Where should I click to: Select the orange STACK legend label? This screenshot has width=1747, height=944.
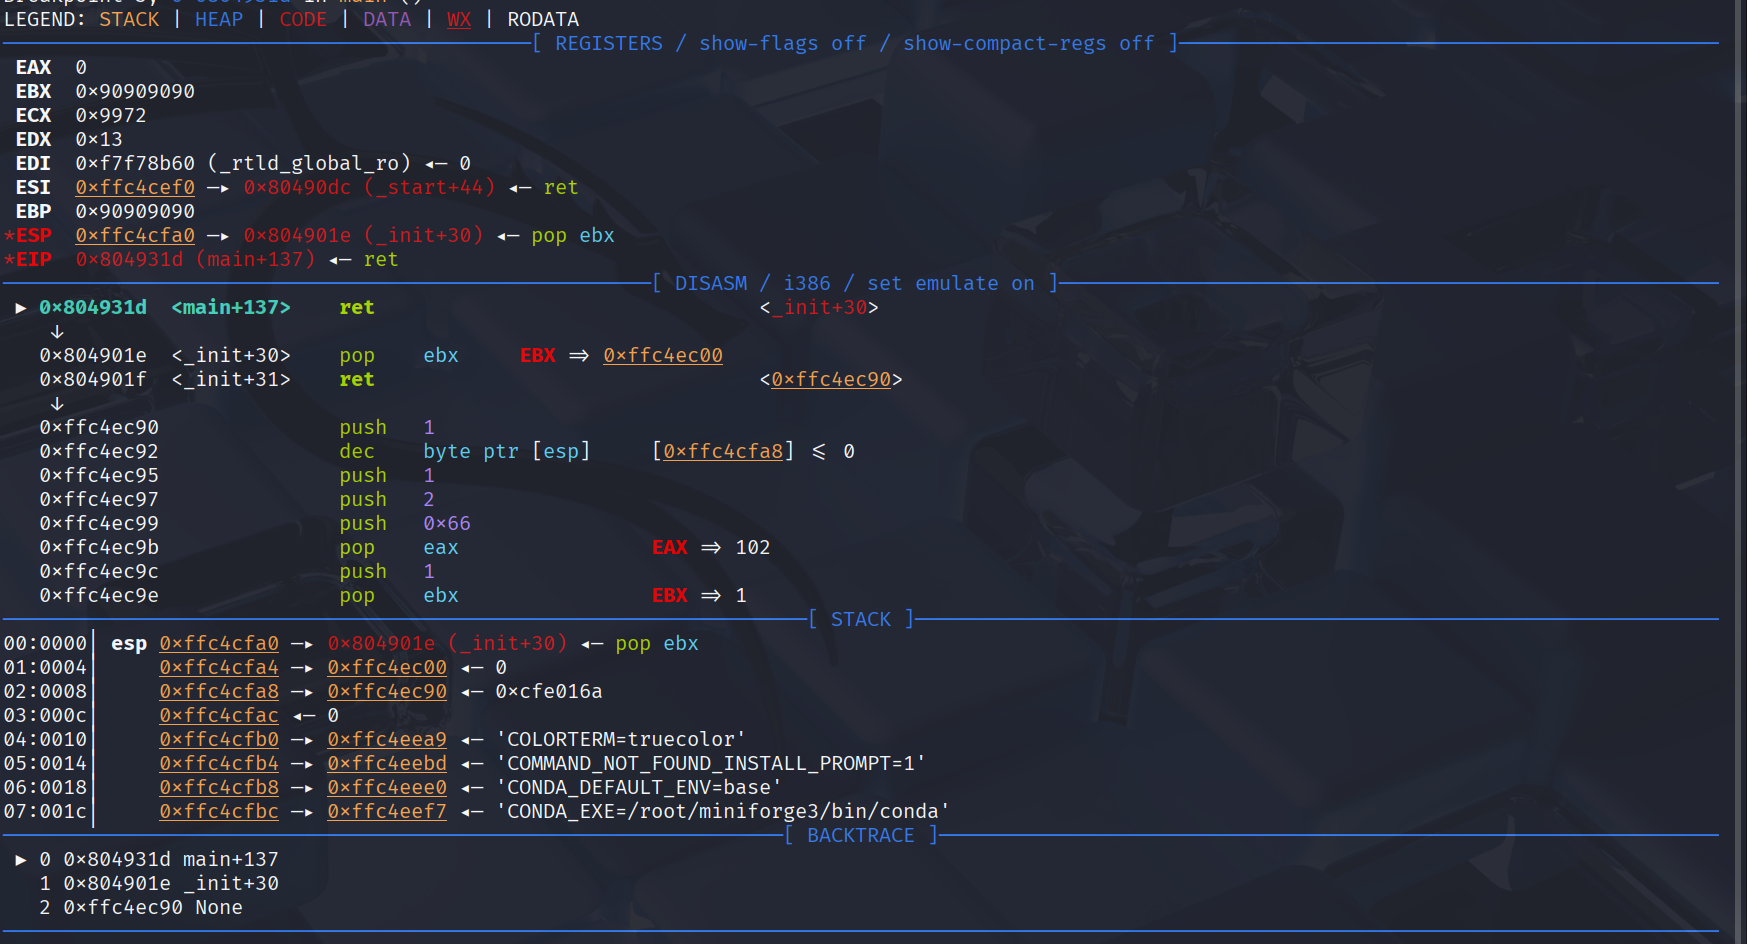[x=129, y=20]
